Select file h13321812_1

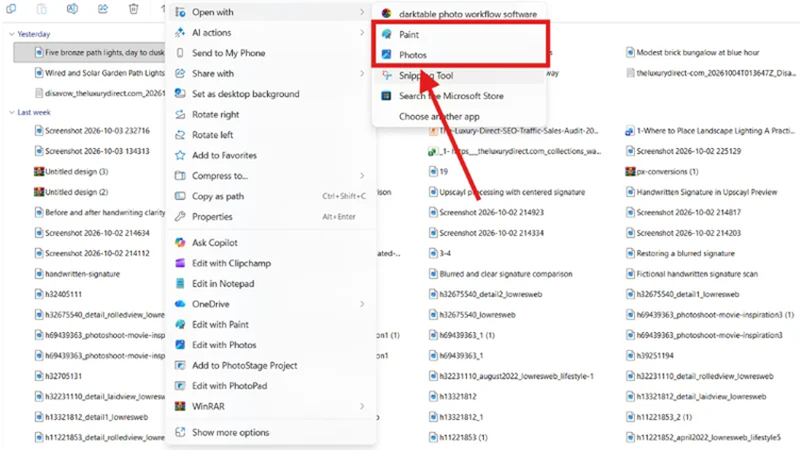(x=456, y=417)
